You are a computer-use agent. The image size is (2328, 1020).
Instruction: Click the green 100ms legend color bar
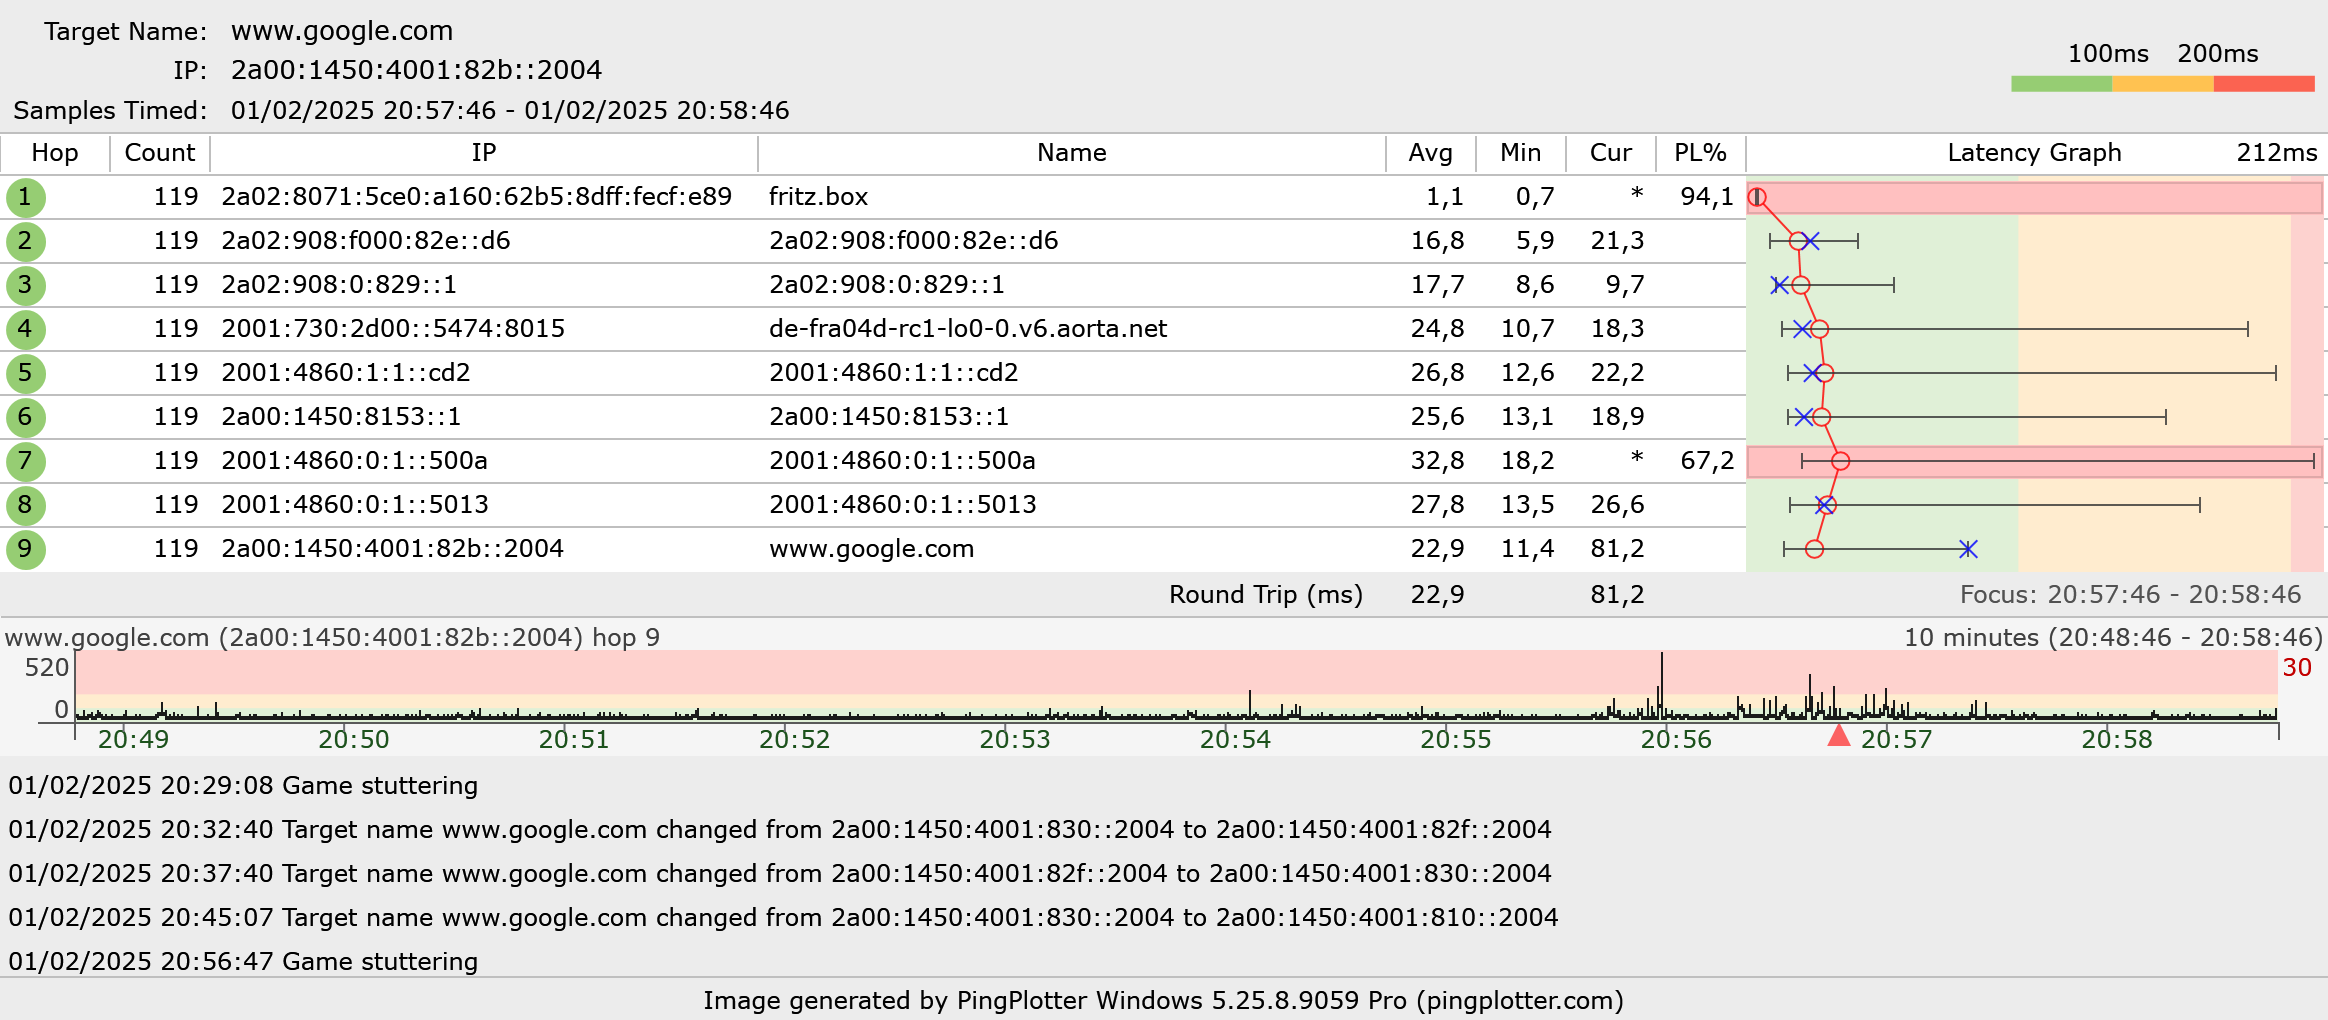coord(2061,84)
